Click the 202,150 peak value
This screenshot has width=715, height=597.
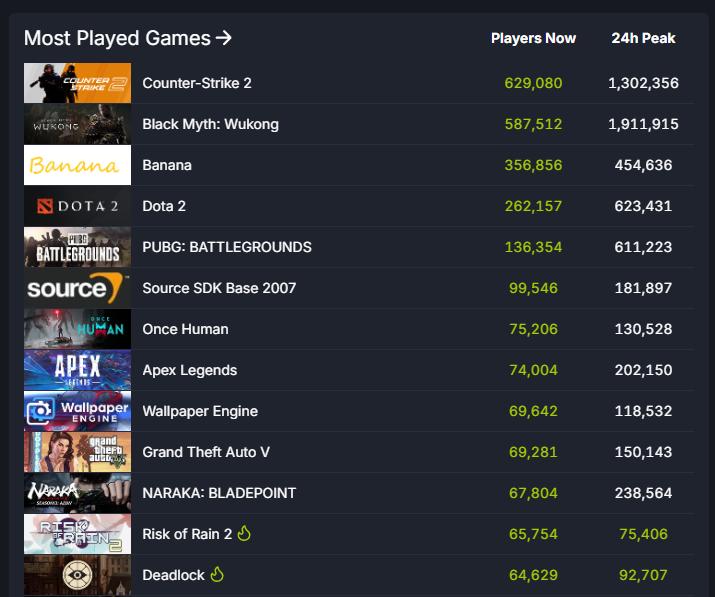click(643, 370)
